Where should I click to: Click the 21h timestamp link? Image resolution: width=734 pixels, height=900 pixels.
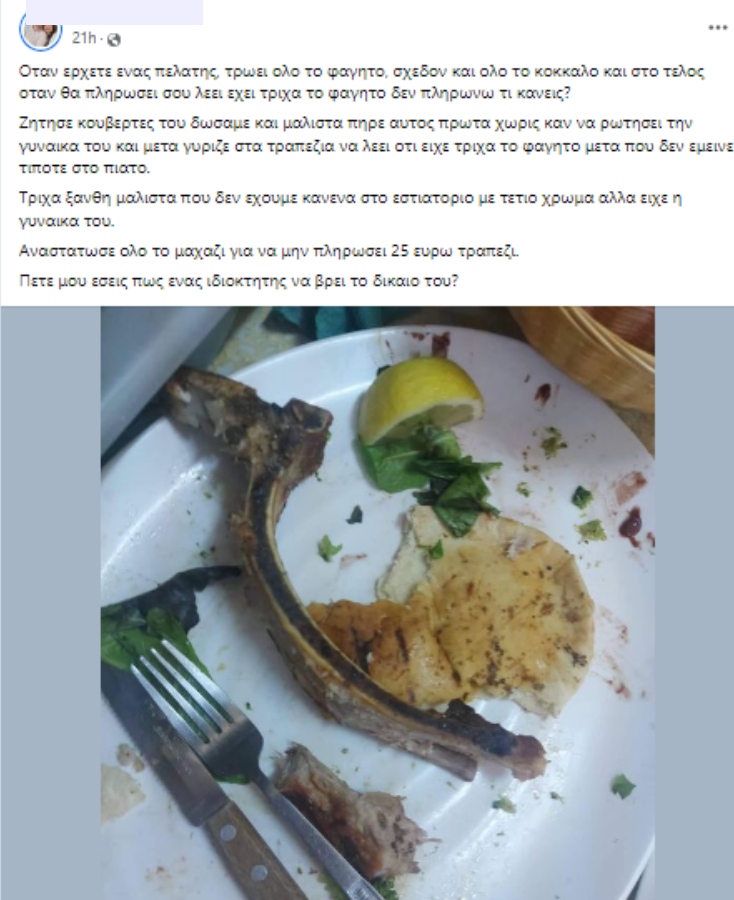[84, 38]
